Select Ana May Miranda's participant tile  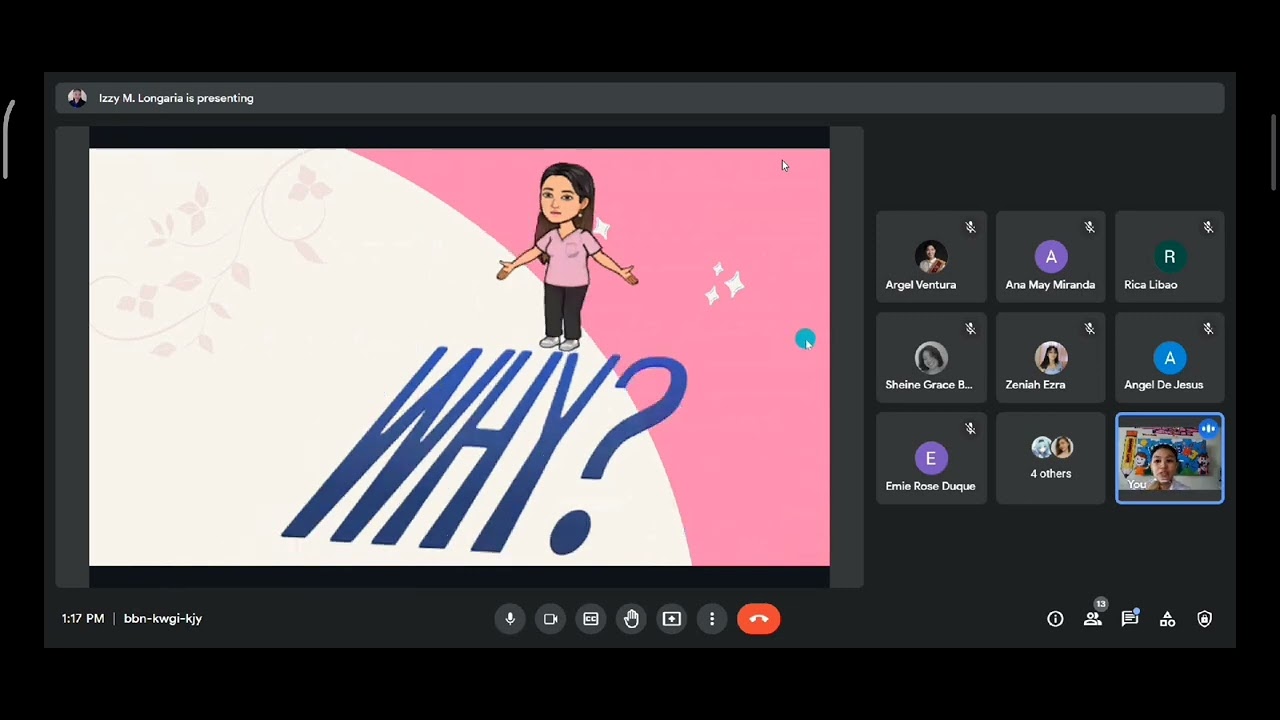click(x=1050, y=257)
